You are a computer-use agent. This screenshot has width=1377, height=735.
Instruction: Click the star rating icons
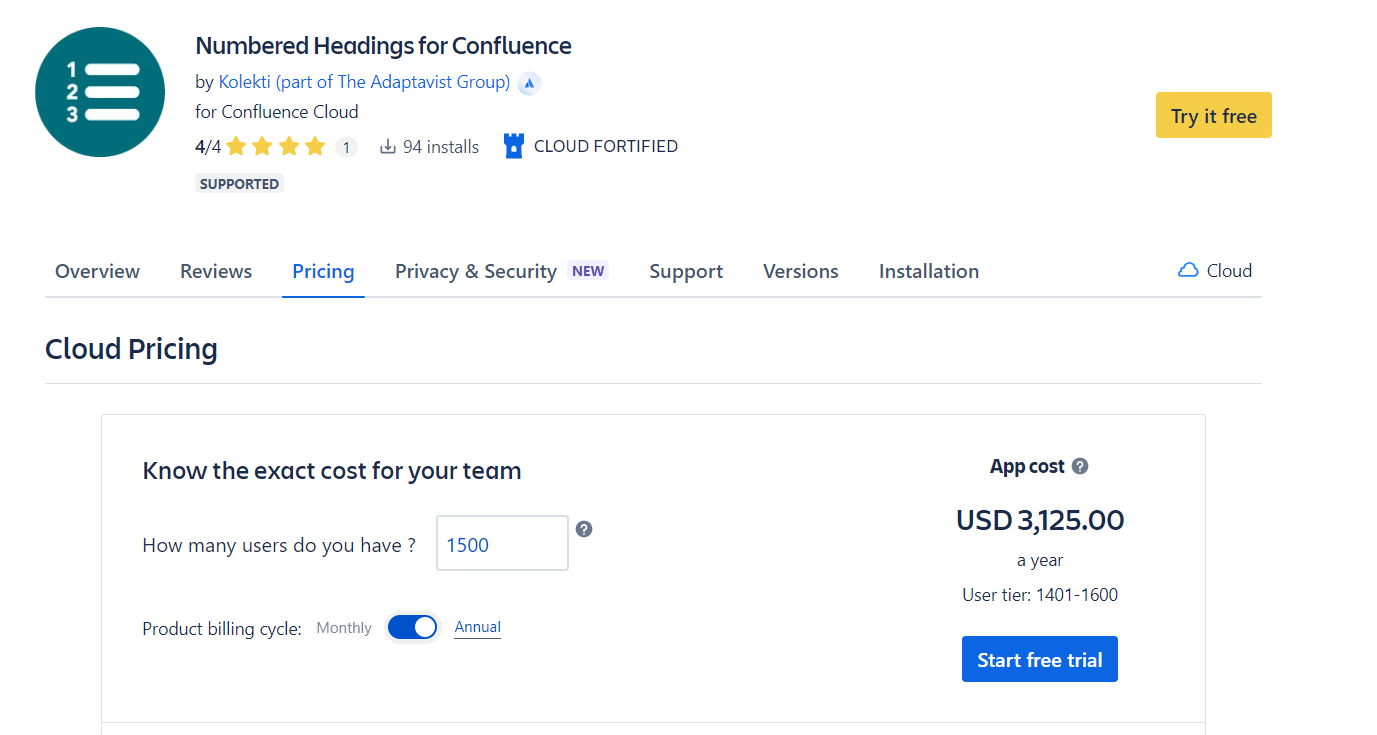tap(276, 147)
